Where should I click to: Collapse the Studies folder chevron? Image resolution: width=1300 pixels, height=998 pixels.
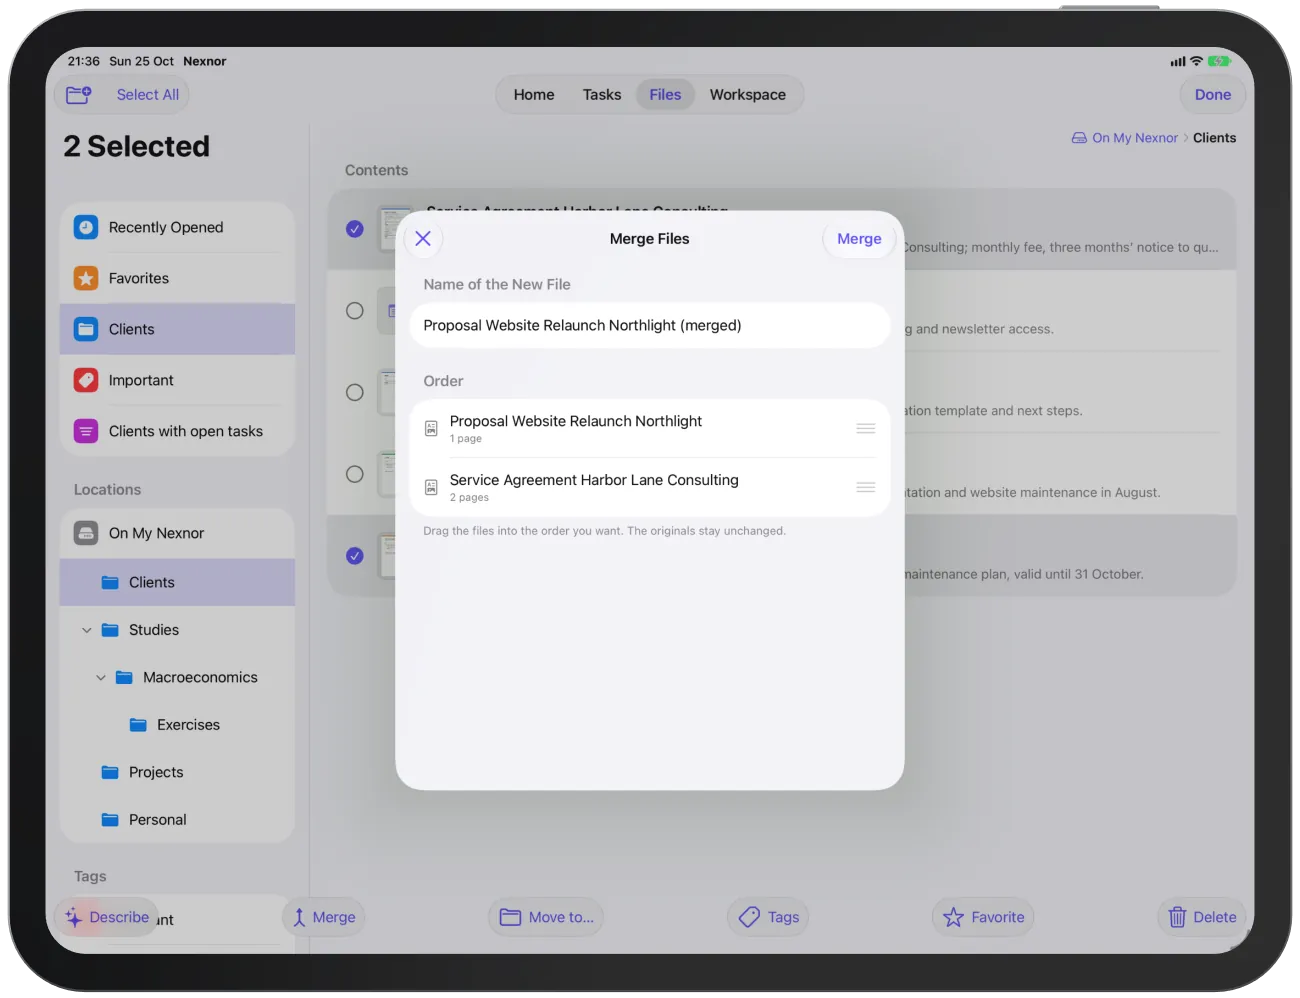pyautogui.click(x=87, y=631)
